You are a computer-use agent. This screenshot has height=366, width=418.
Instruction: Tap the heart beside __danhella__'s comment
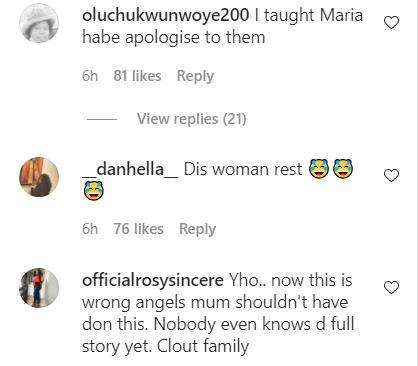click(391, 176)
